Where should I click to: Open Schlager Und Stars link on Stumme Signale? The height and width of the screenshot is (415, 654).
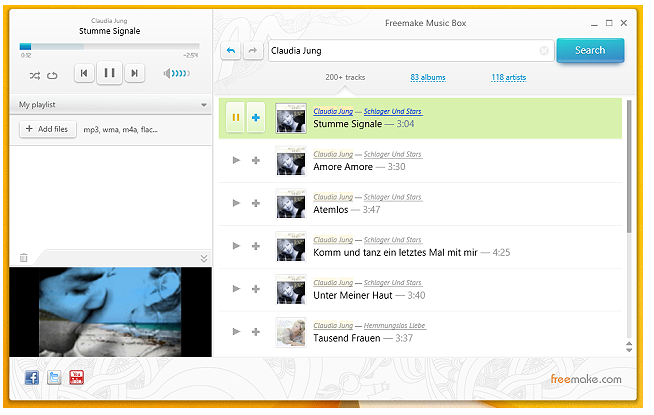(x=393, y=111)
